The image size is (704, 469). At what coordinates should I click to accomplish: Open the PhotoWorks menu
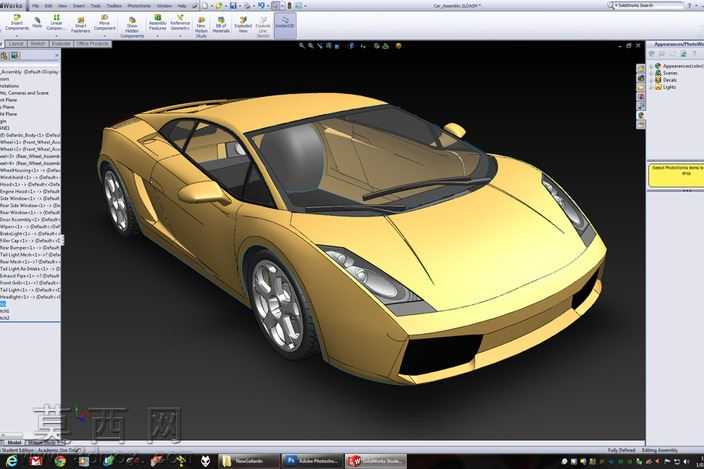tap(139, 6)
